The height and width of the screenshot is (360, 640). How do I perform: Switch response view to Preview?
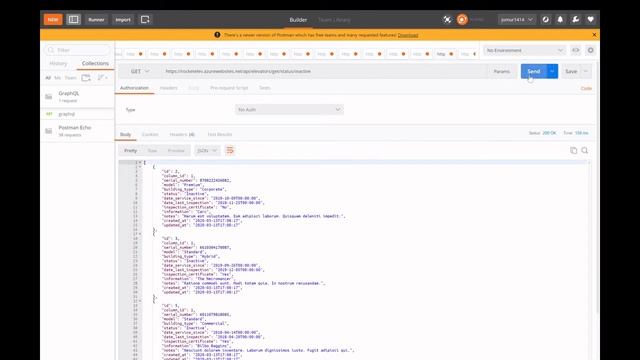[176, 151]
